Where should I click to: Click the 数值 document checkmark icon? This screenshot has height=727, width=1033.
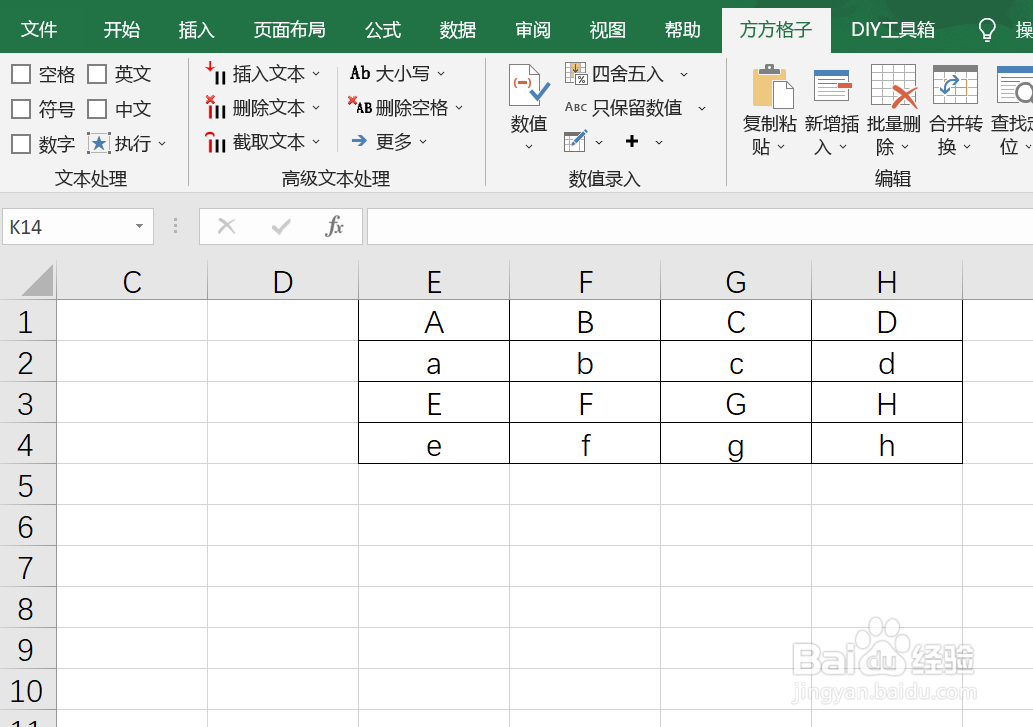click(529, 86)
